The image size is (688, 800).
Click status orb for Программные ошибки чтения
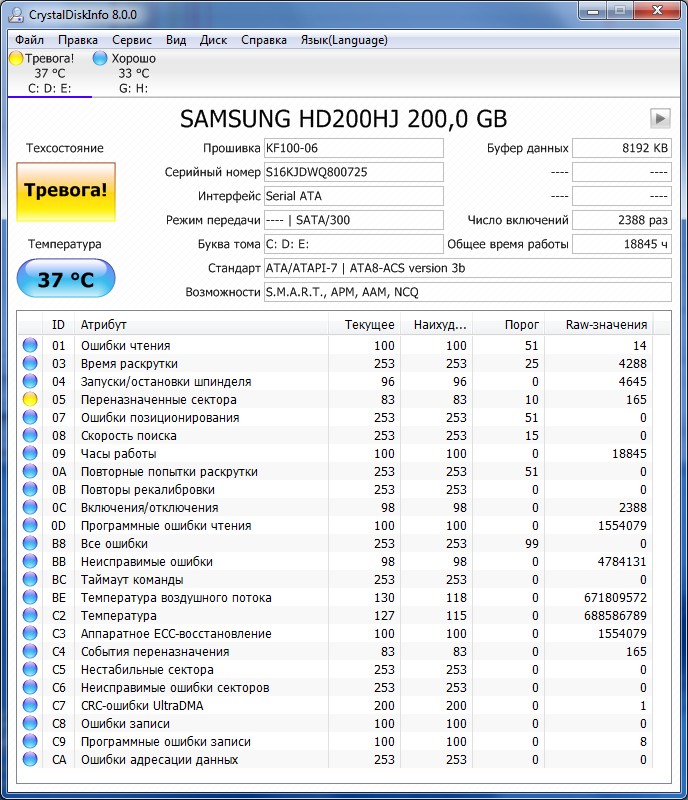click(x=30, y=526)
